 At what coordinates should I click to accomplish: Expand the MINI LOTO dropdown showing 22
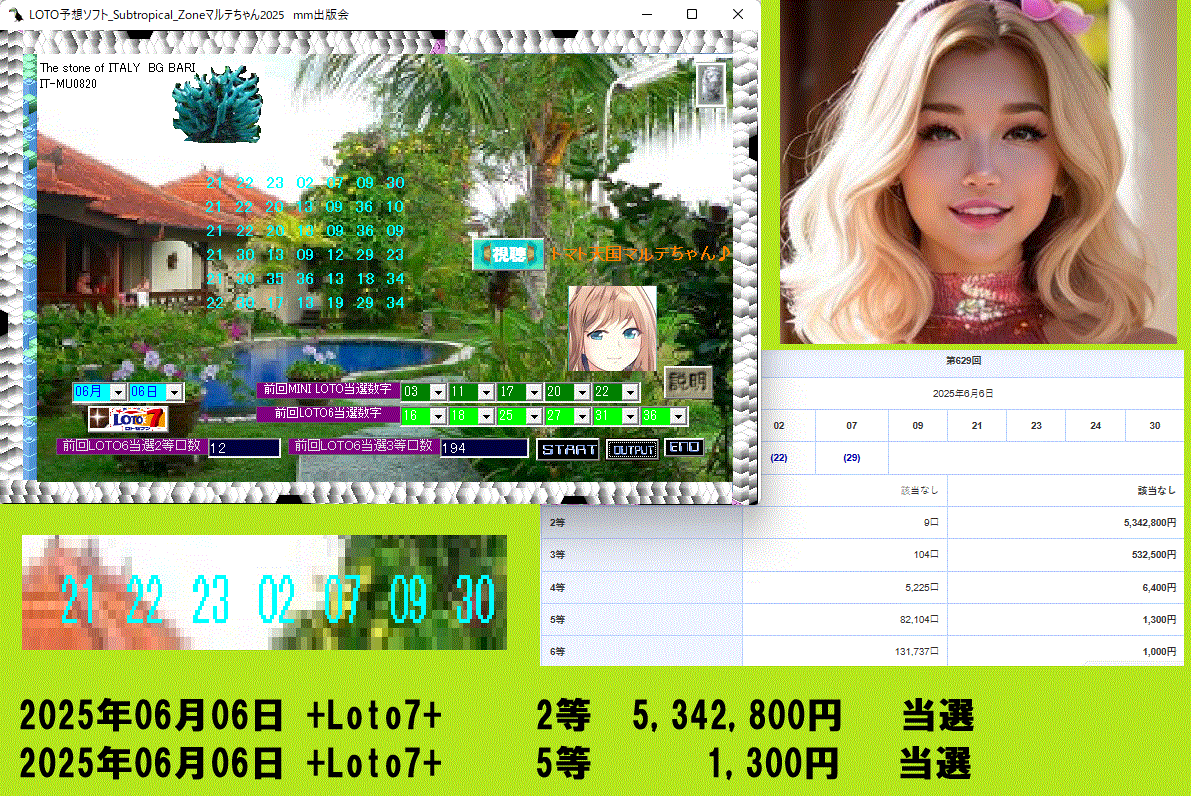pyautogui.click(x=630, y=392)
